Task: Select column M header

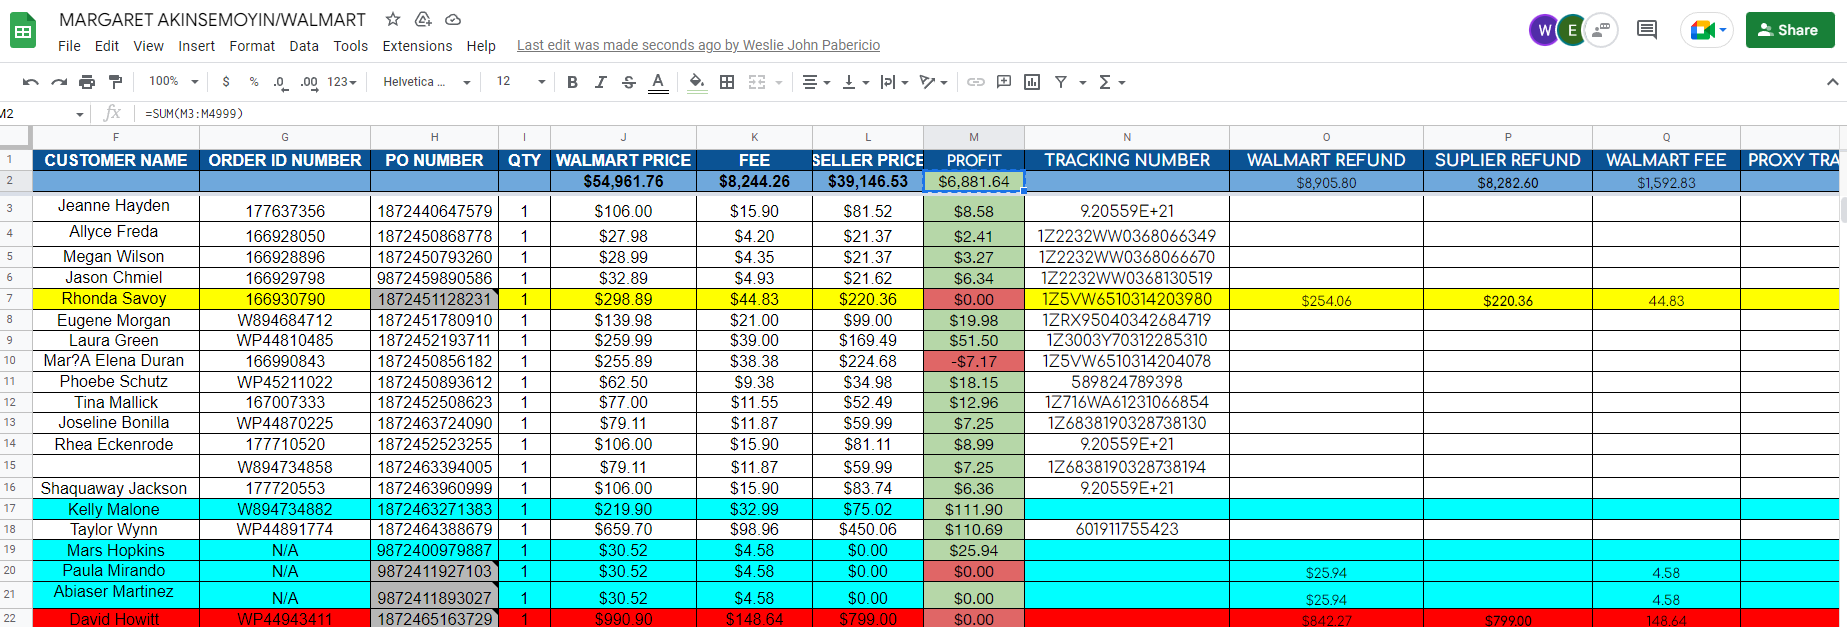Action: [x=974, y=137]
